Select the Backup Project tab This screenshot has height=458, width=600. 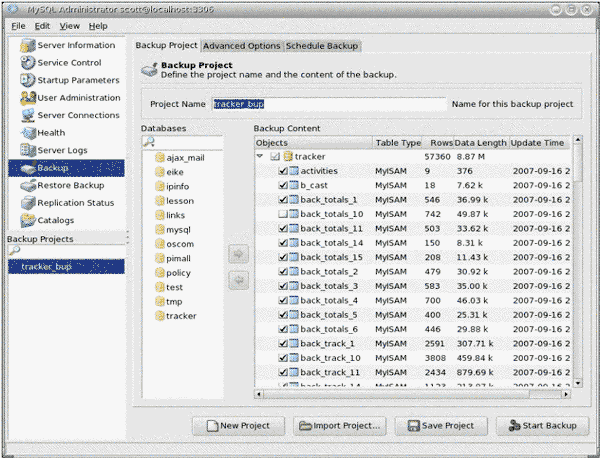point(166,45)
